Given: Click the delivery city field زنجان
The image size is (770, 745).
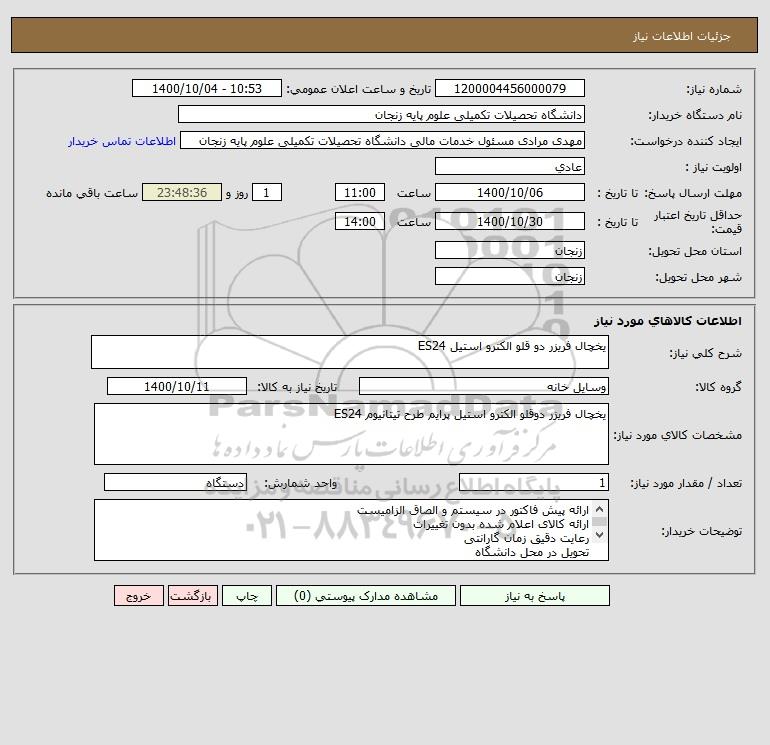Looking at the screenshot, I should tap(510, 276).
